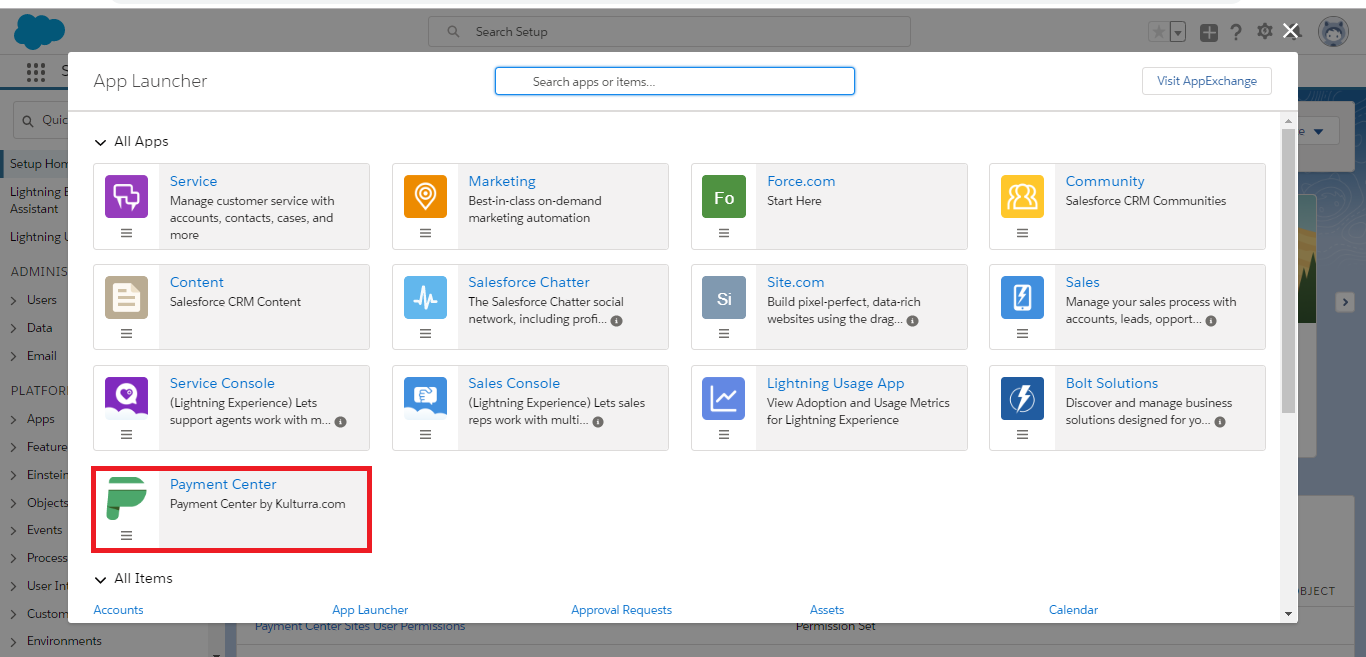Click the drag handle on Service tile
The image size is (1366, 657).
(x=126, y=233)
